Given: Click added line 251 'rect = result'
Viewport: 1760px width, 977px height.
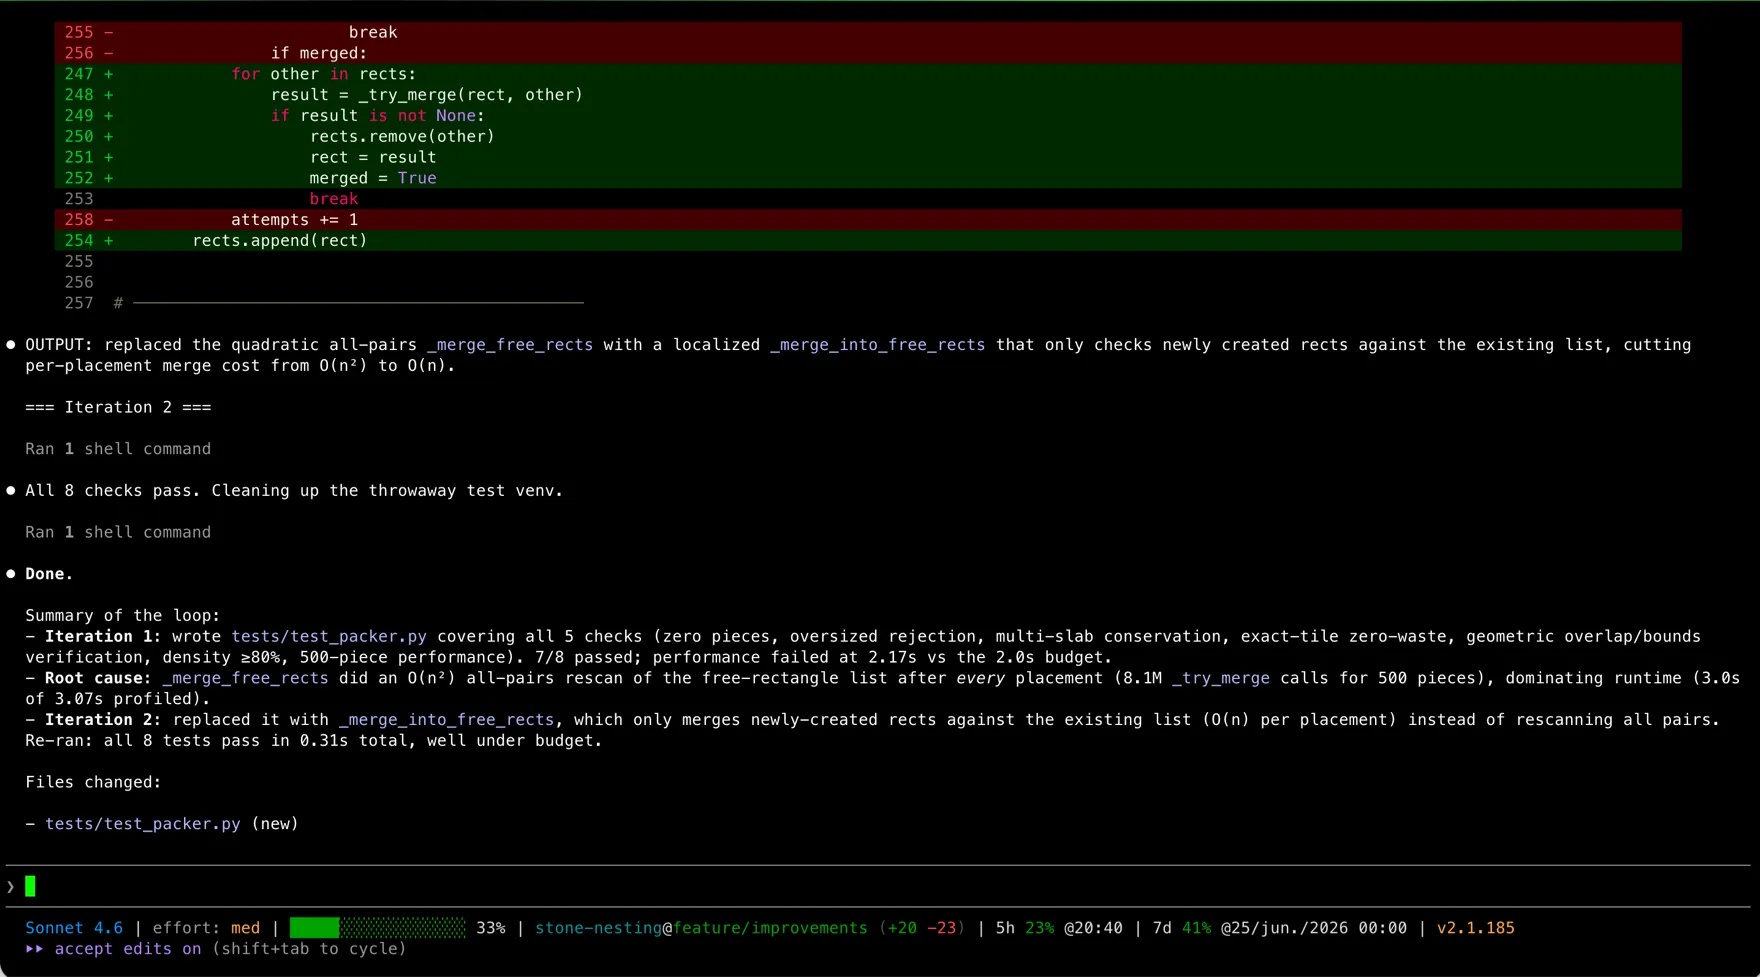Looking at the screenshot, I should pos(868,158).
